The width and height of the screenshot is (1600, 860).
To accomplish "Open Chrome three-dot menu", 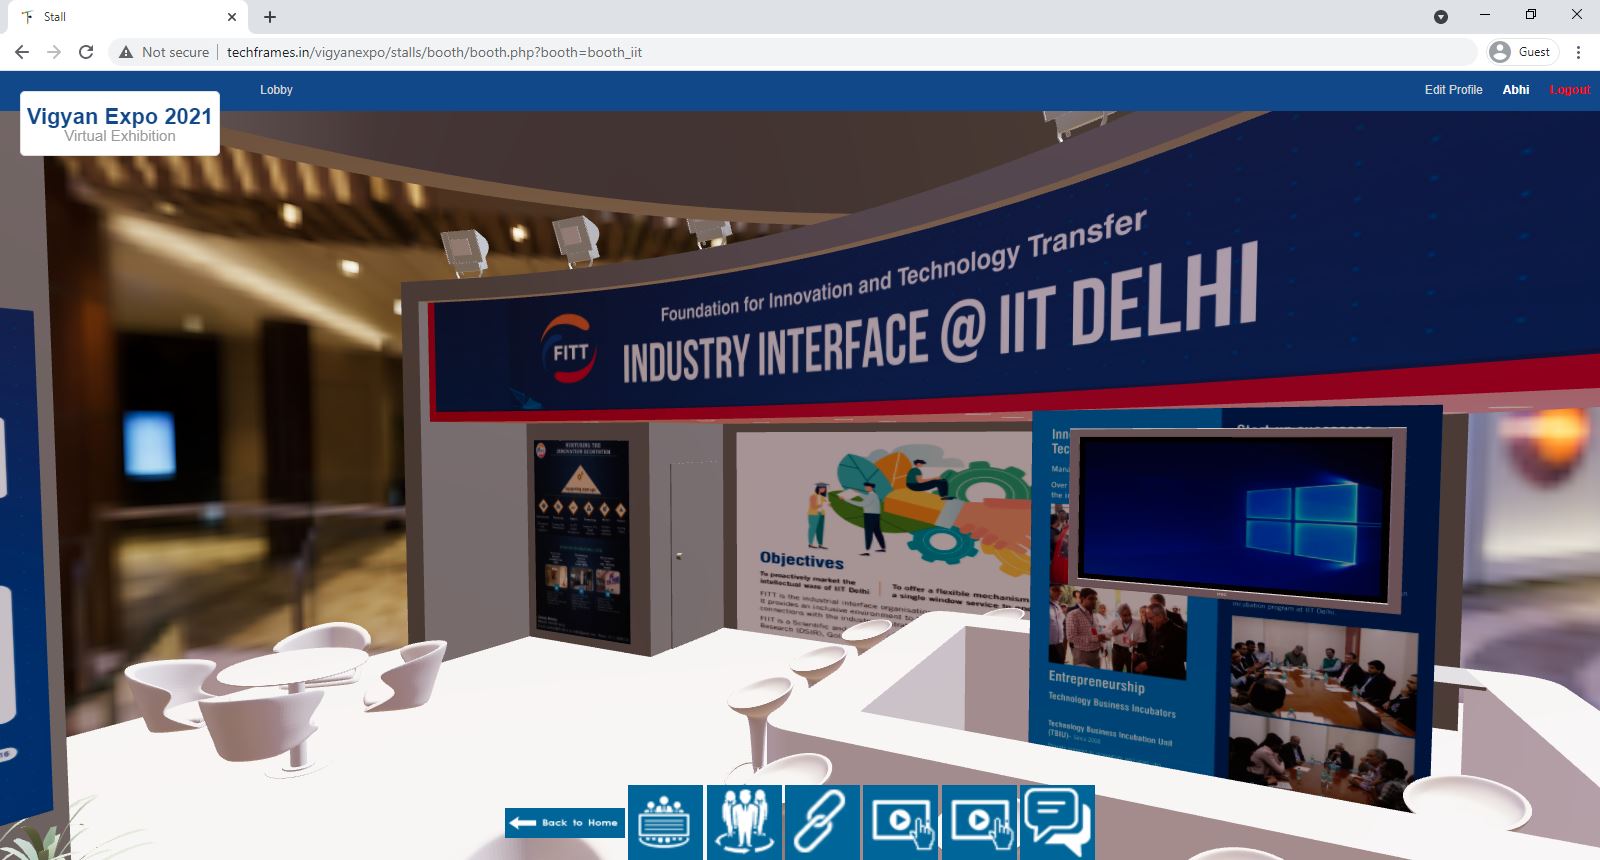I will click(x=1578, y=52).
